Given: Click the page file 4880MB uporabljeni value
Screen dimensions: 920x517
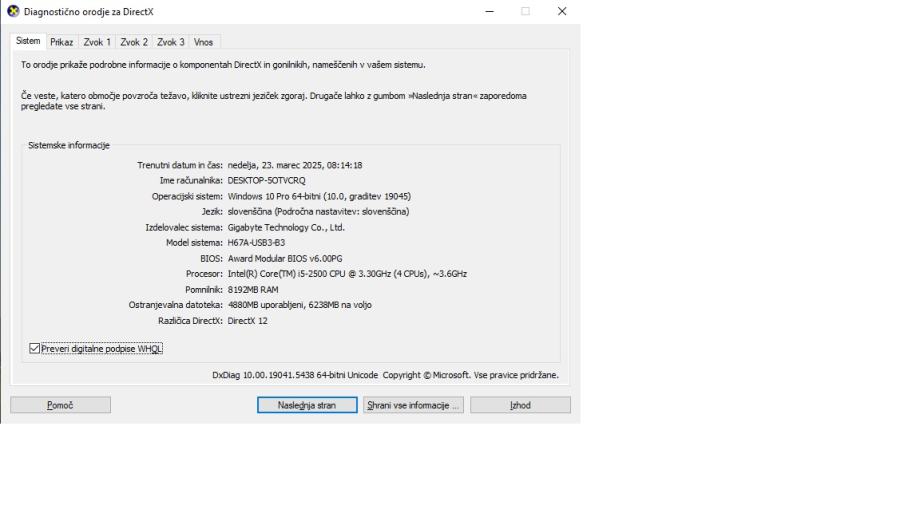Looking at the screenshot, I should (x=300, y=305).
